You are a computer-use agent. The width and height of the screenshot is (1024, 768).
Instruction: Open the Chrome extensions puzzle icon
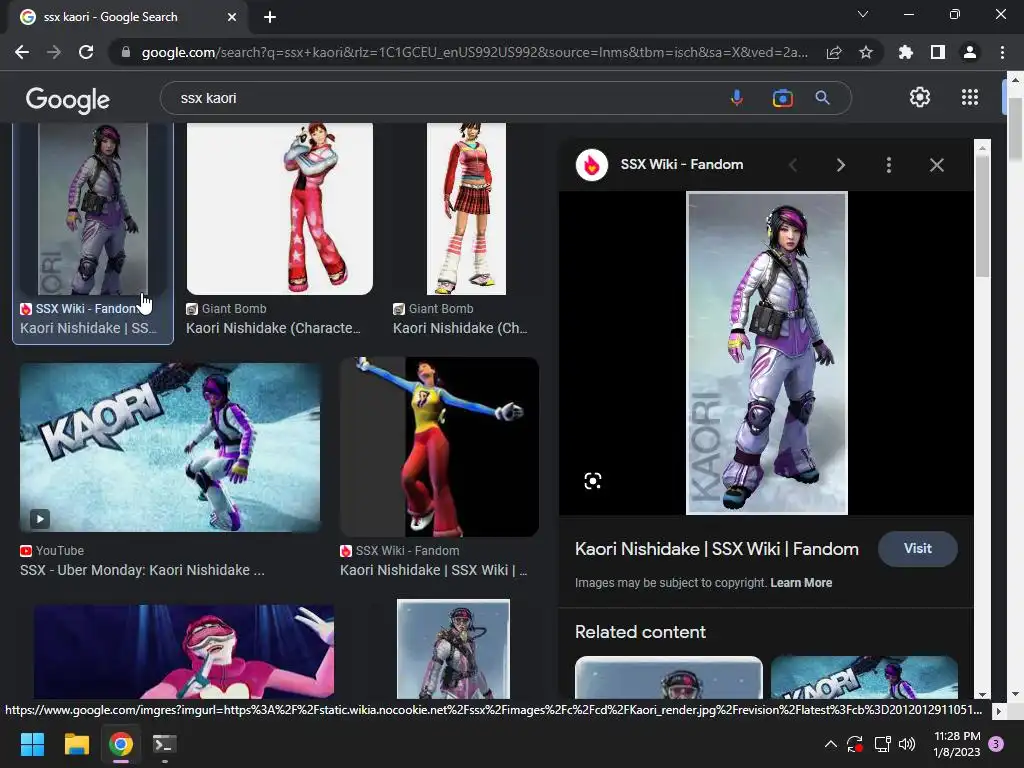pos(906,52)
